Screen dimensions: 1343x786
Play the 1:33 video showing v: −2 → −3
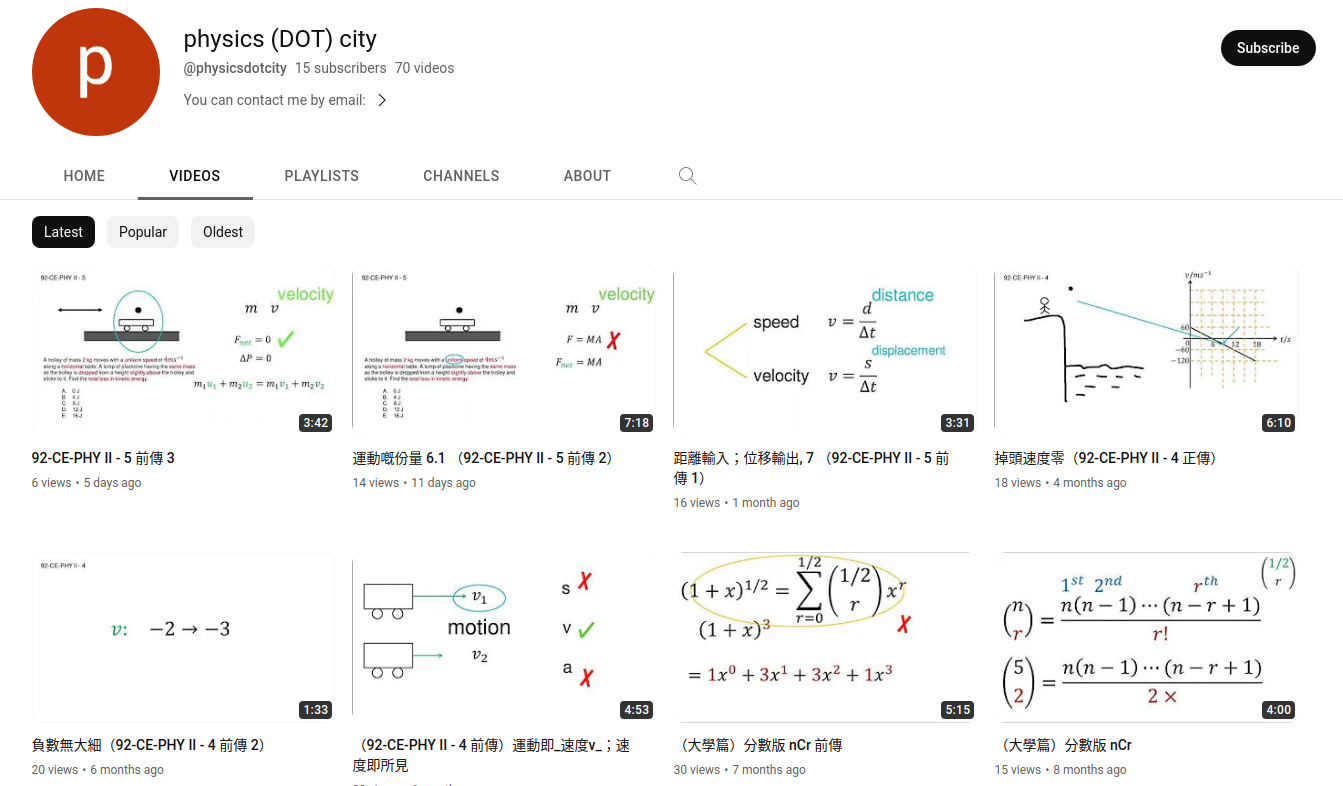[183, 637]
